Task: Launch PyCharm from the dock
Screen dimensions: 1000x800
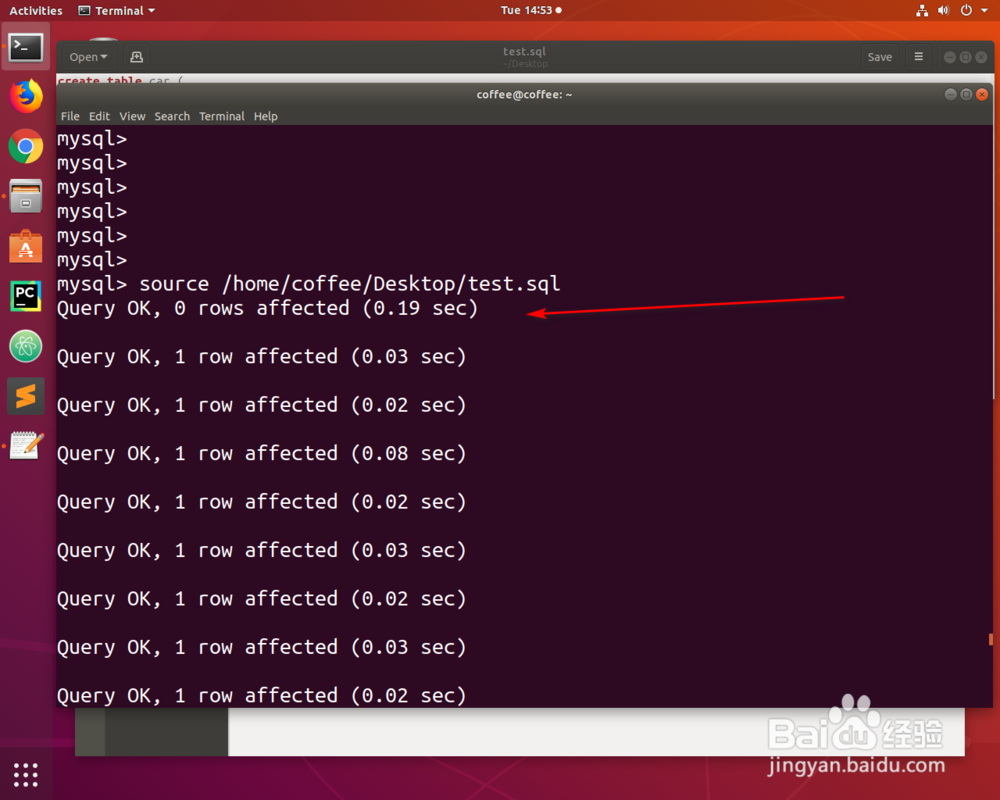Action: click(x=26, y=296)
